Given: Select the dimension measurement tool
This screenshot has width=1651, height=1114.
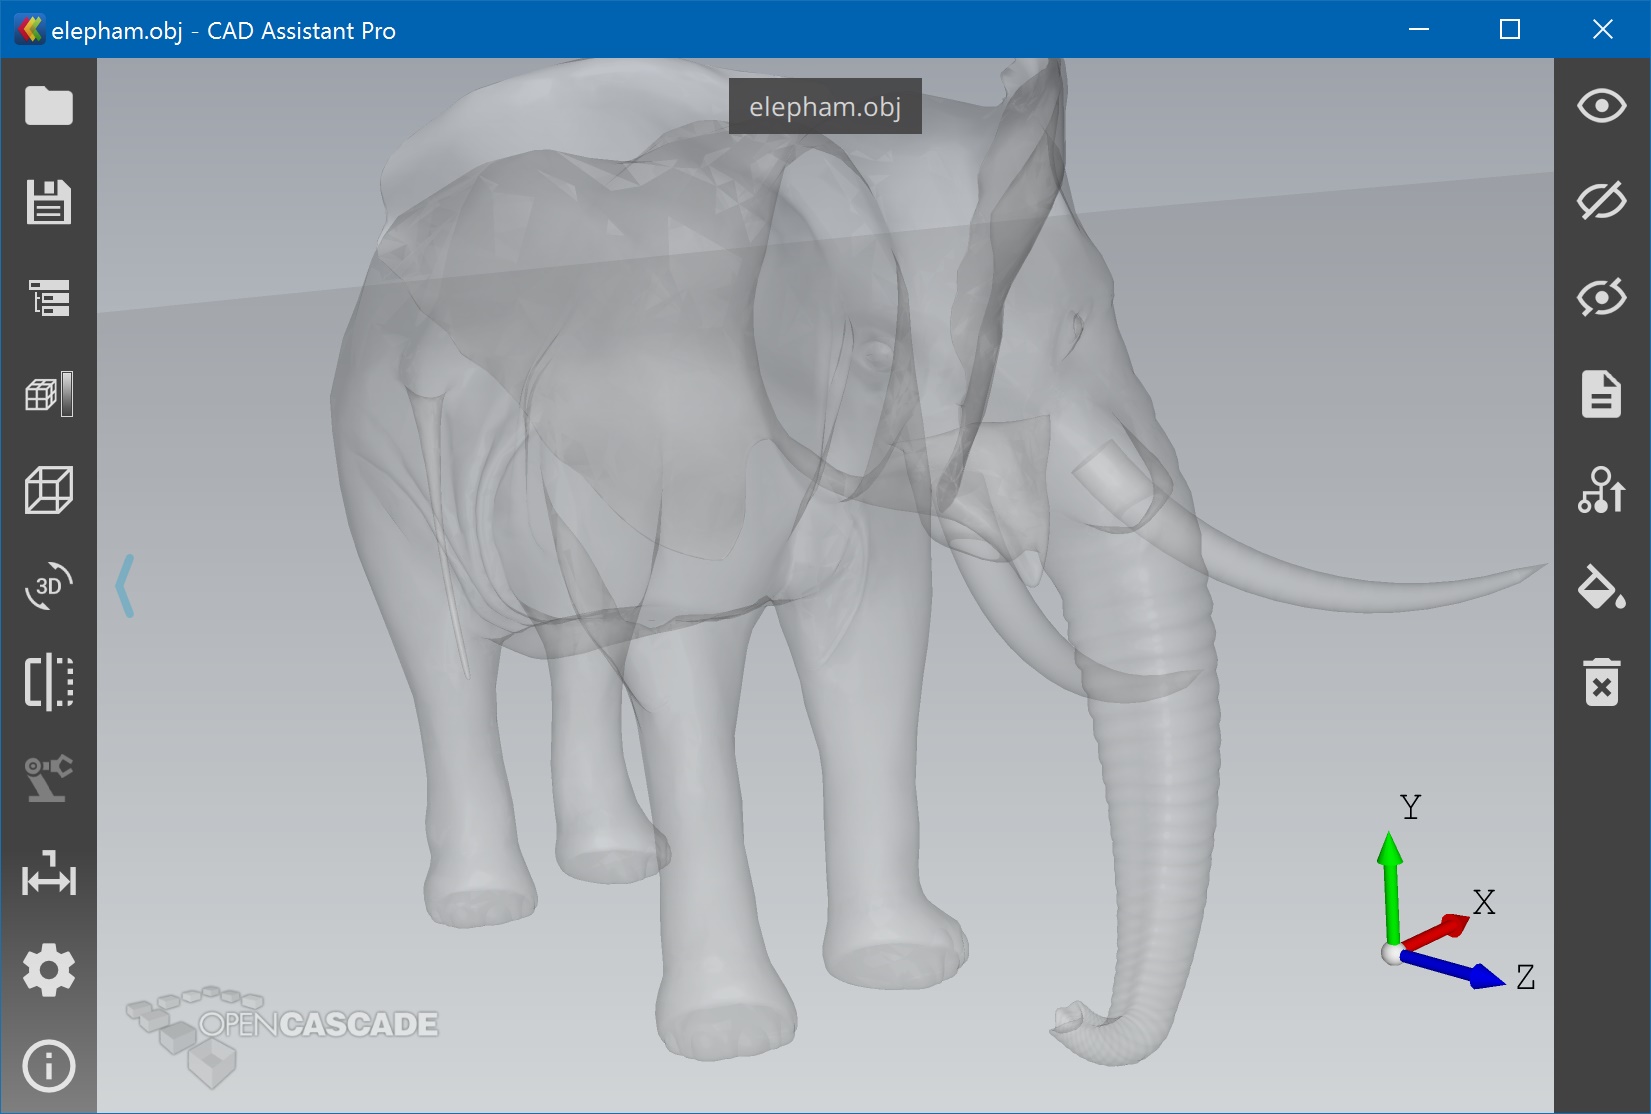Looking at the screenshot, I should click(x=48, y=874).
